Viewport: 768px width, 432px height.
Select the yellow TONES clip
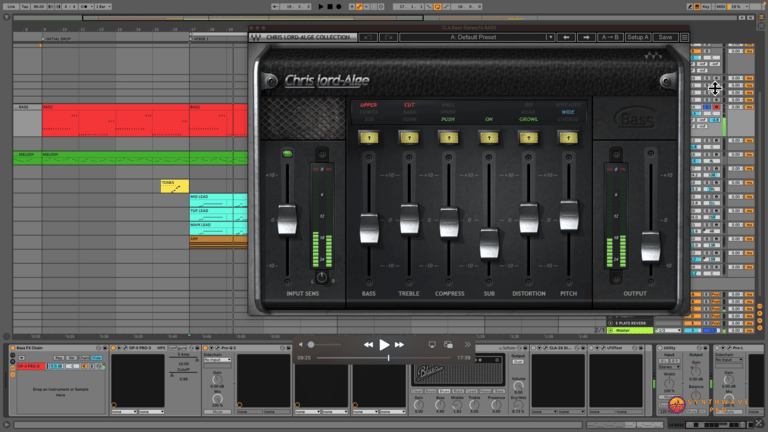click(x=174, y=186)
